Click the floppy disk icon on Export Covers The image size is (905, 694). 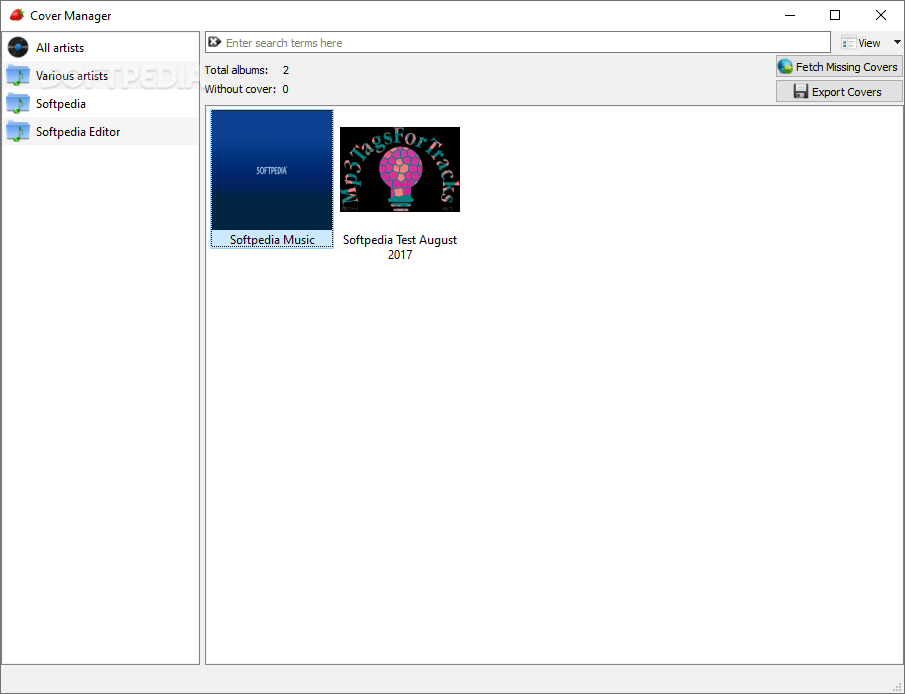pos(802,91)
